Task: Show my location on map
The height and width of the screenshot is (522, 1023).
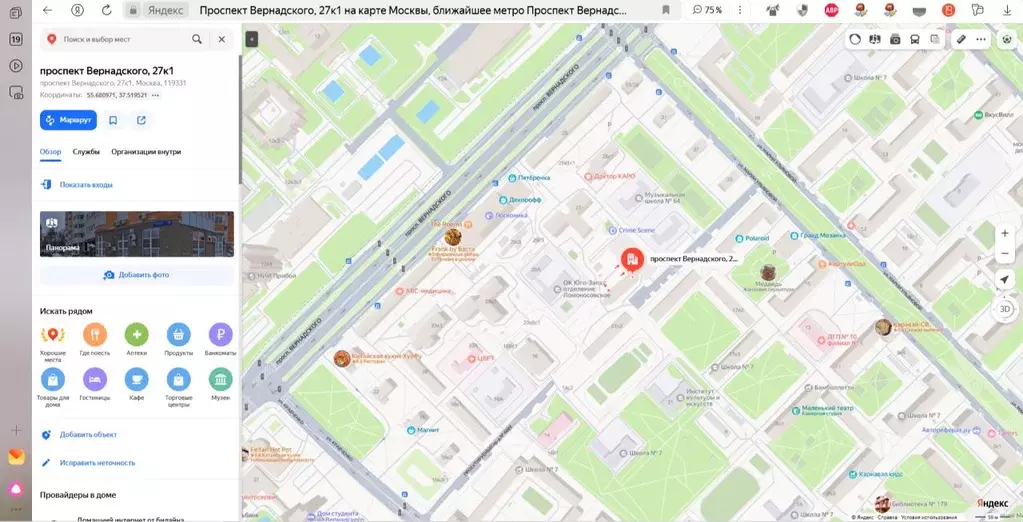Action: 1005,279
